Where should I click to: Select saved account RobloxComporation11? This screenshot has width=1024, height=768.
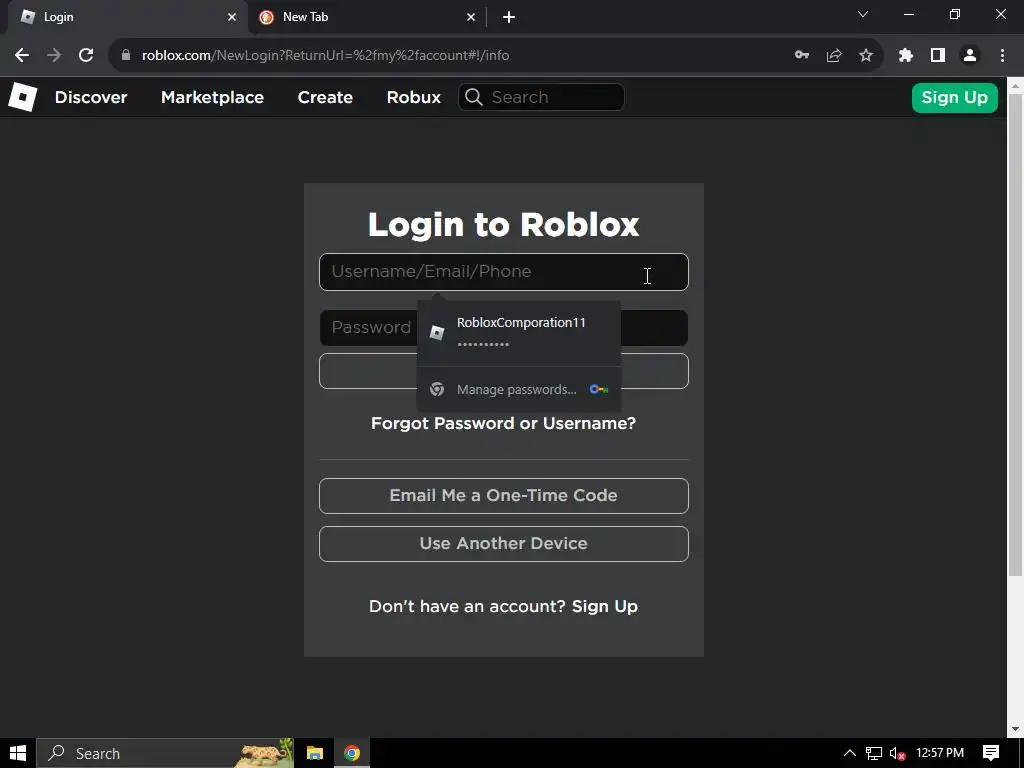(519, 332)
